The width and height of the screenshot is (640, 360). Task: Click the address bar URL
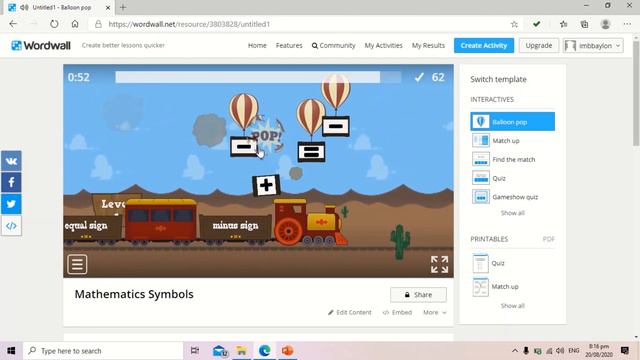(189, 24)
